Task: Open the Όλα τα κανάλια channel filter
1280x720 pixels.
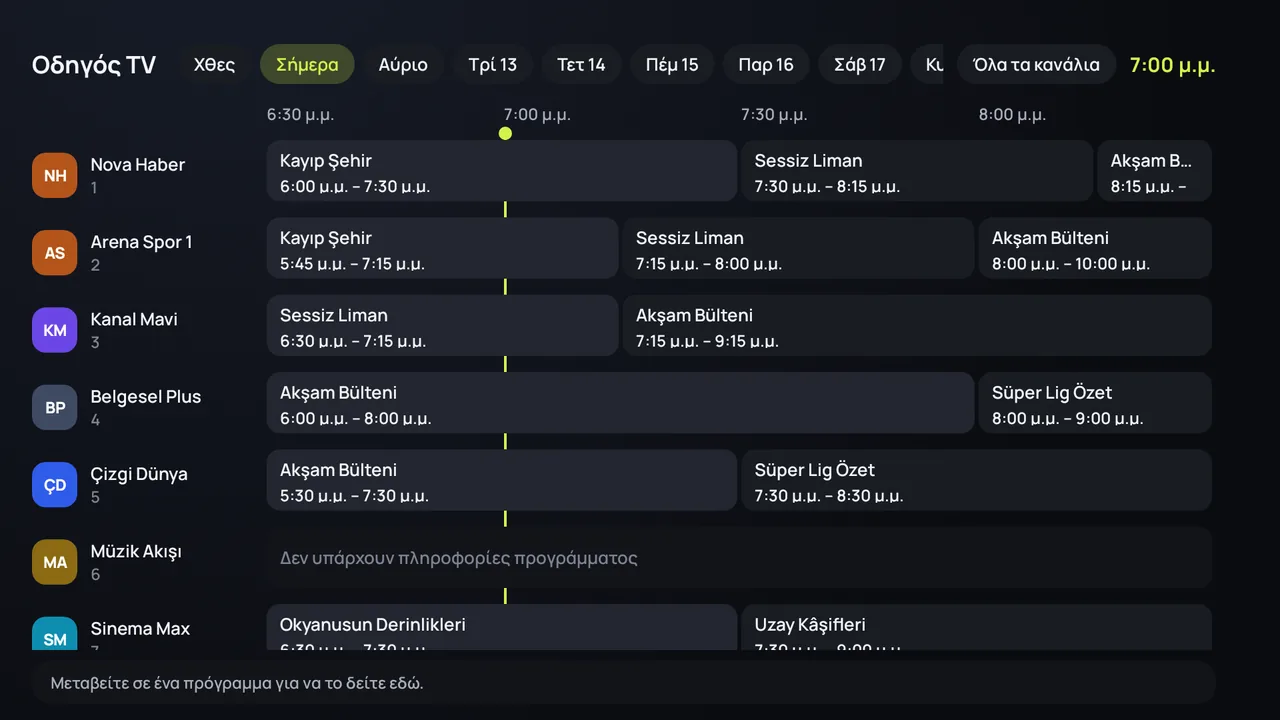Action: pyautogui.click(x=1036, y=65)
